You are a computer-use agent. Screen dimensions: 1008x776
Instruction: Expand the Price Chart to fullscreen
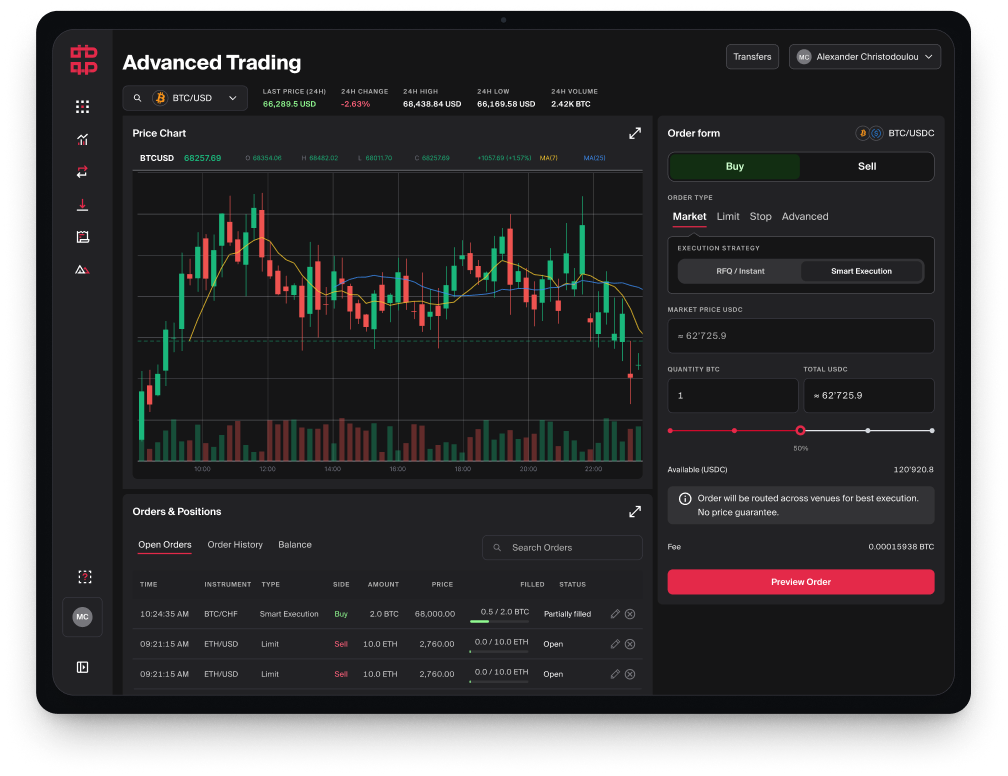point(634,133)
